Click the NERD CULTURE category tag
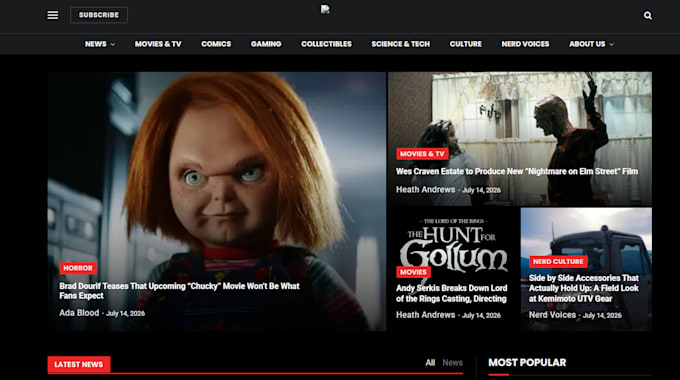 click(558, 262)
